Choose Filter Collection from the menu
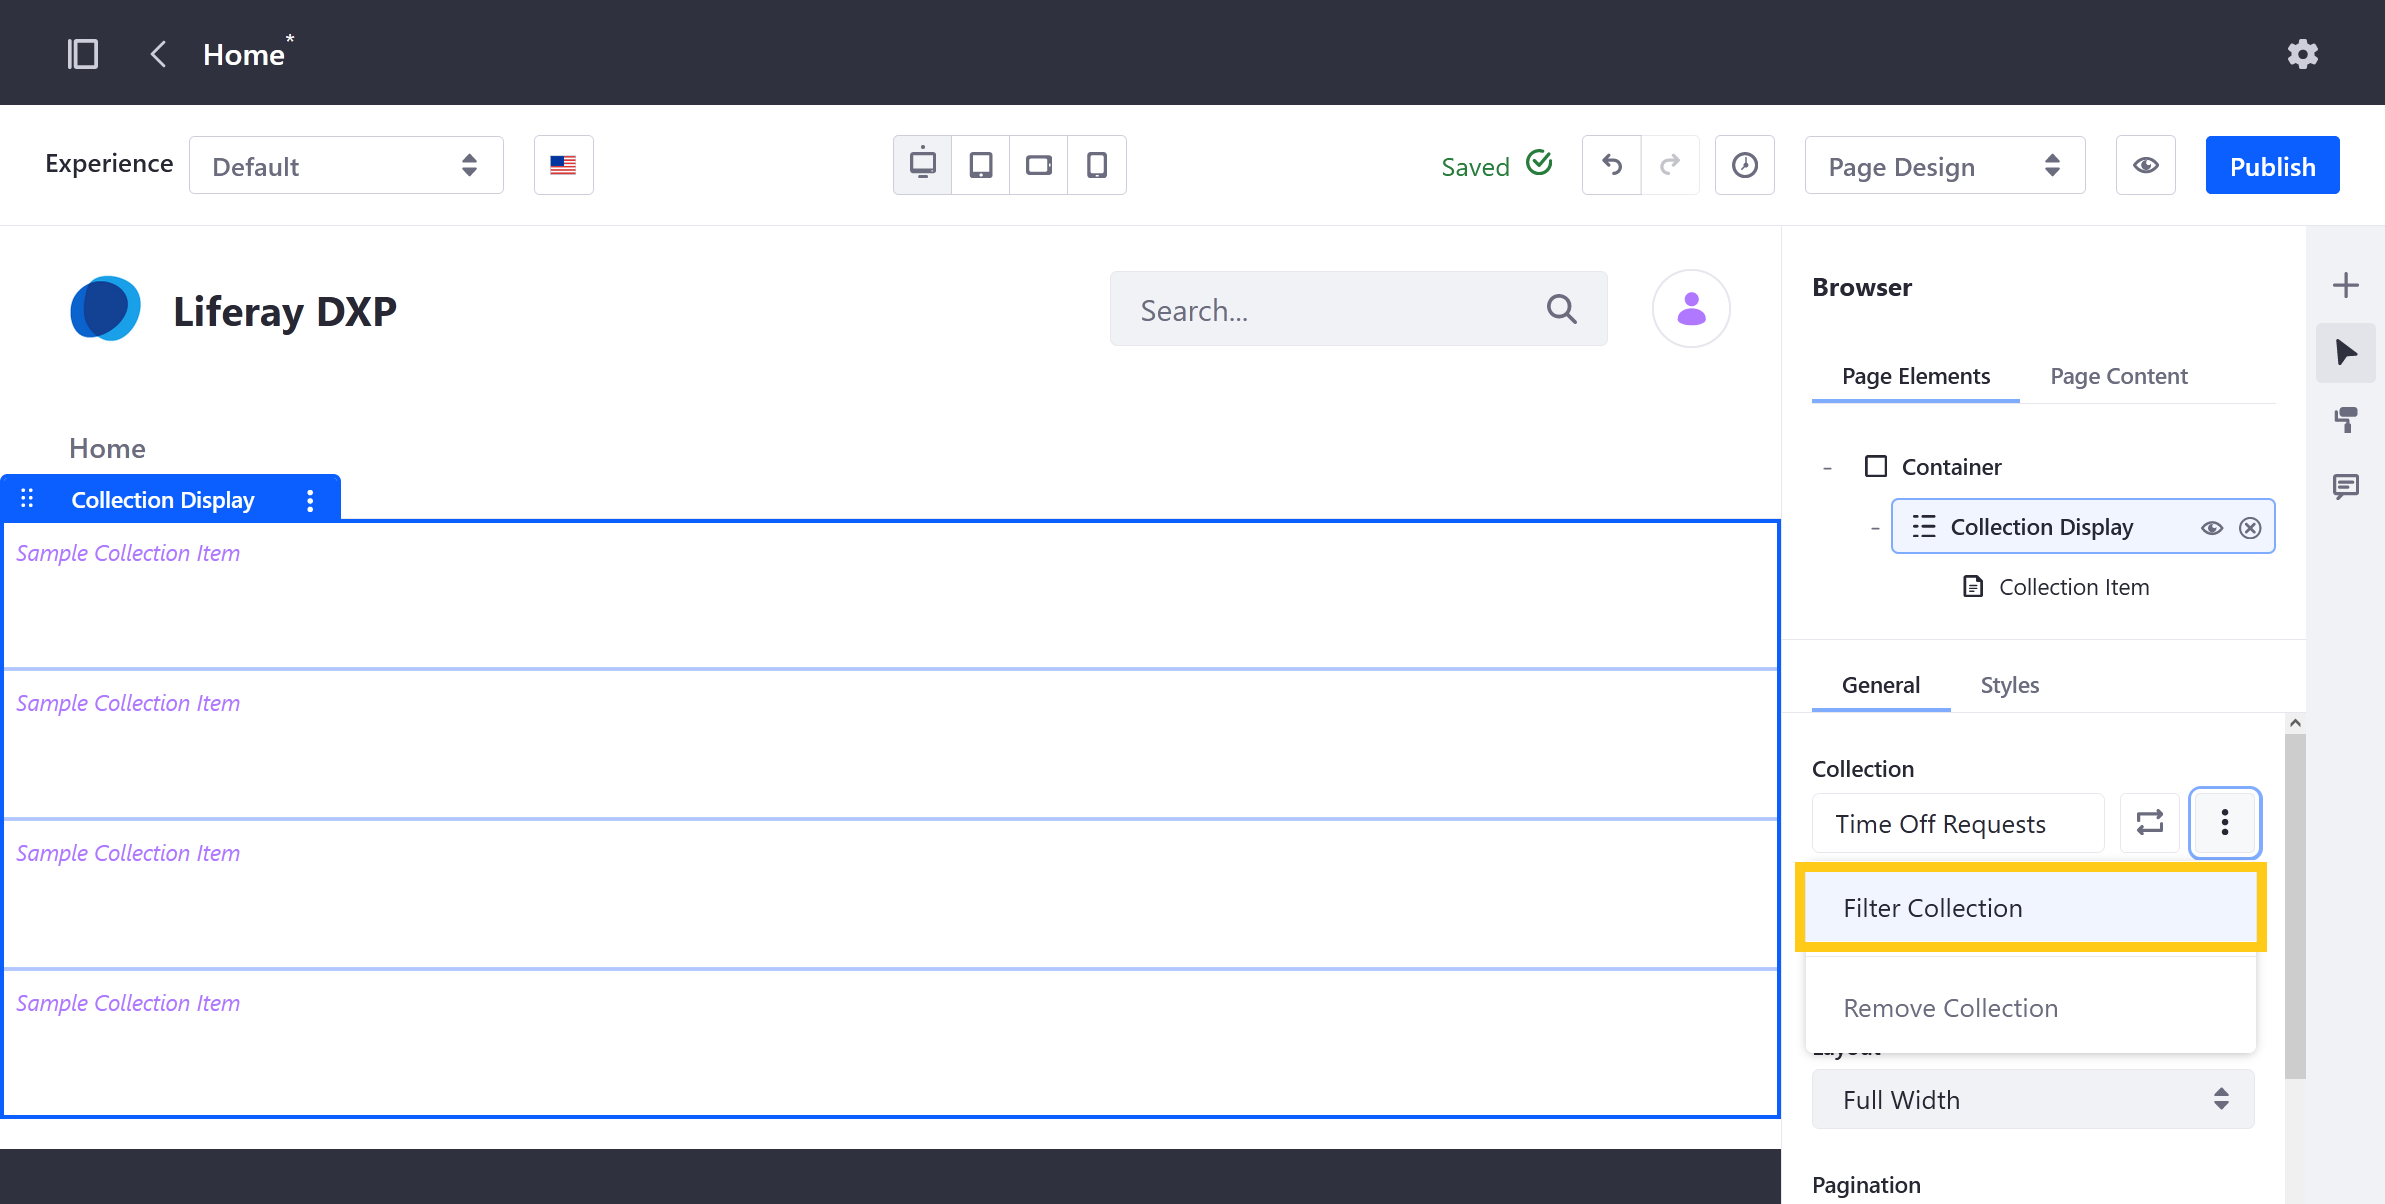This screenshot has height=1204, width=2385. tap(2031, 908)
